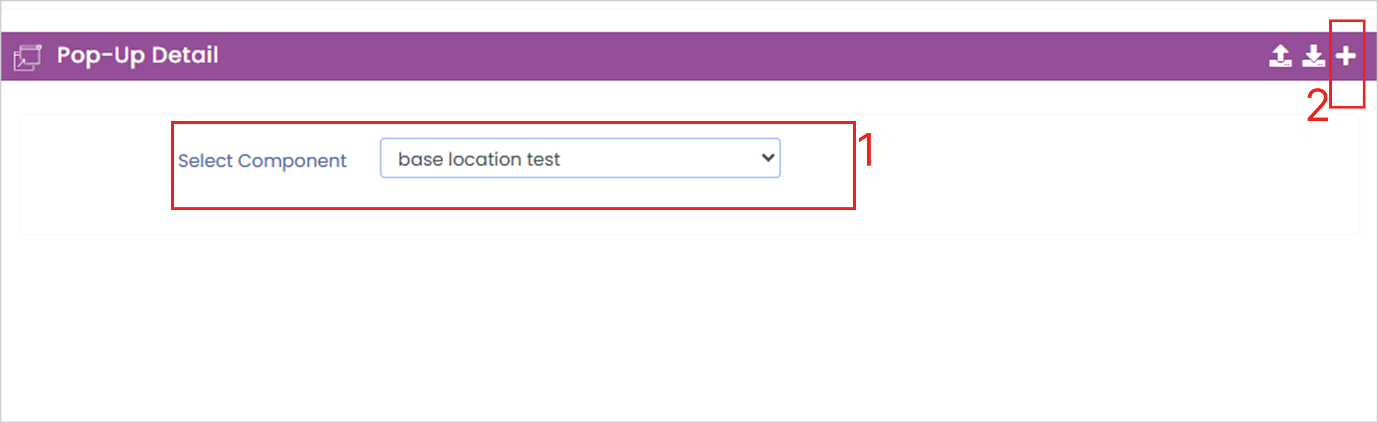Click the download icon in purple header
Screen dimensions: 1378x423
point(1314,56)
